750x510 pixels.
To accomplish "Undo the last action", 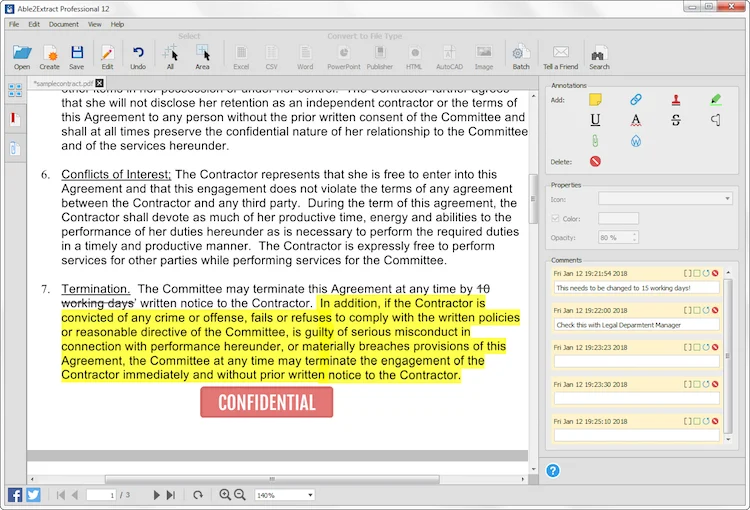I will coord(138,56).
